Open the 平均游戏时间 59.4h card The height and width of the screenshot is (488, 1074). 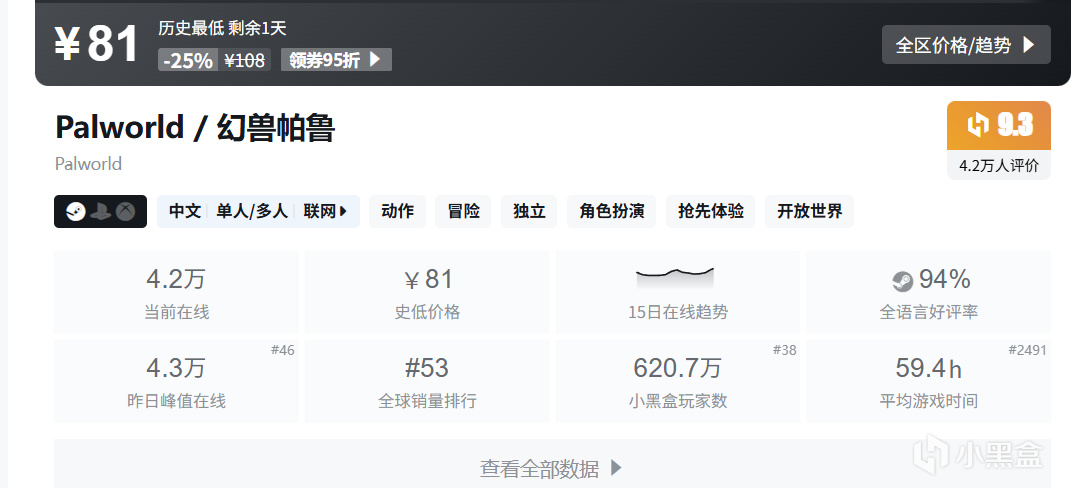click(x=928, y=381)
